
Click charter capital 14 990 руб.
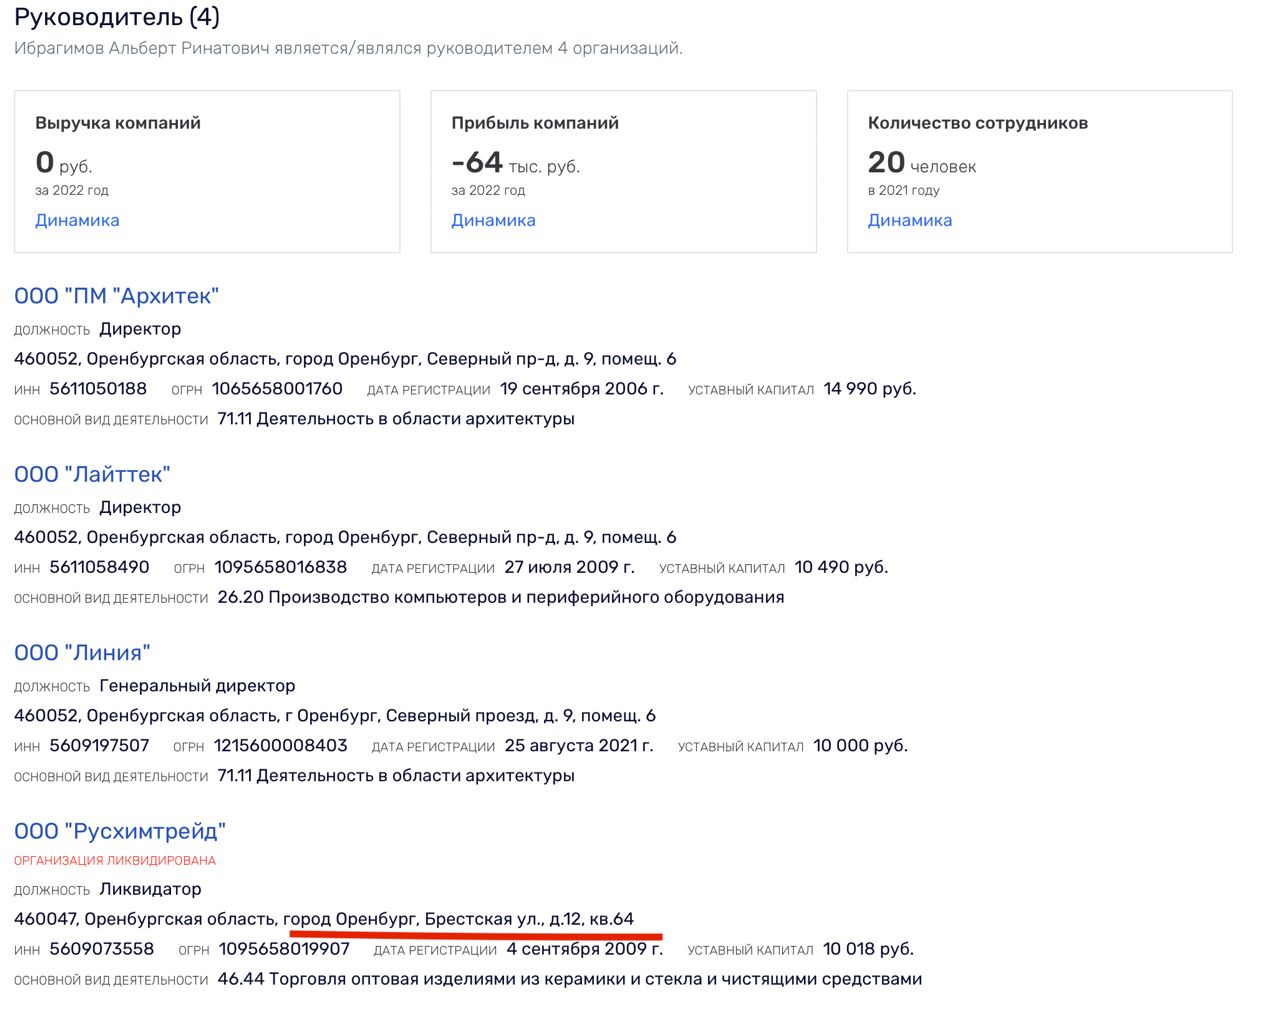tap(870, 389)
